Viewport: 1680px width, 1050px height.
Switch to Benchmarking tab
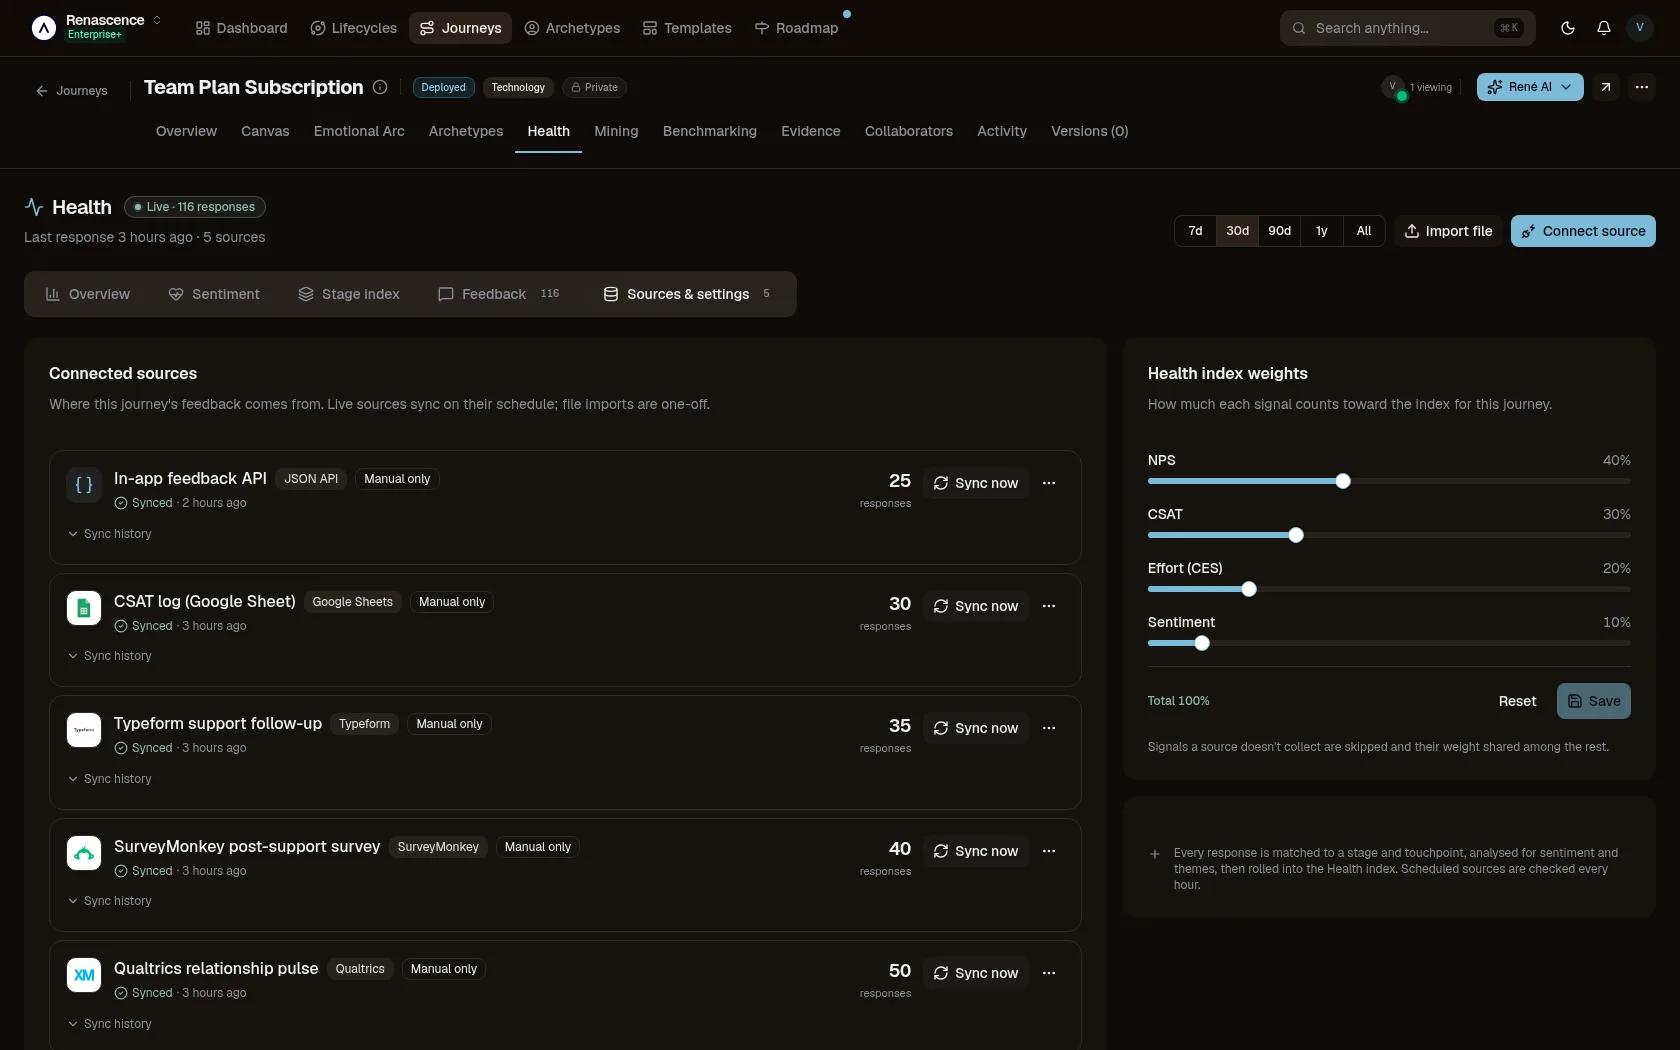click(709, 131)
